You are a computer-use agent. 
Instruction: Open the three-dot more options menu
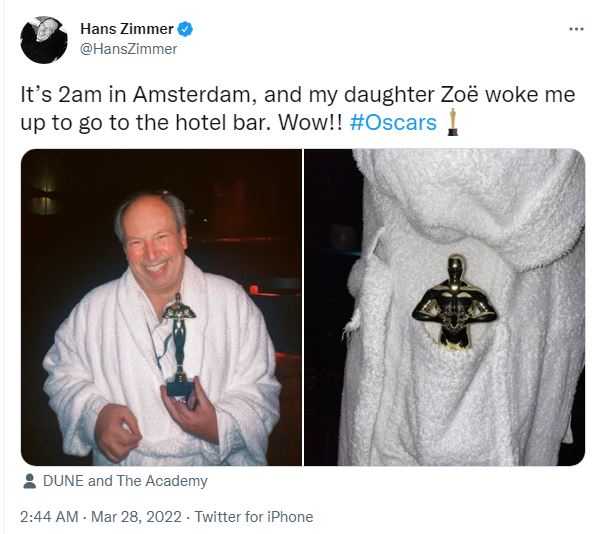(576, 29)
